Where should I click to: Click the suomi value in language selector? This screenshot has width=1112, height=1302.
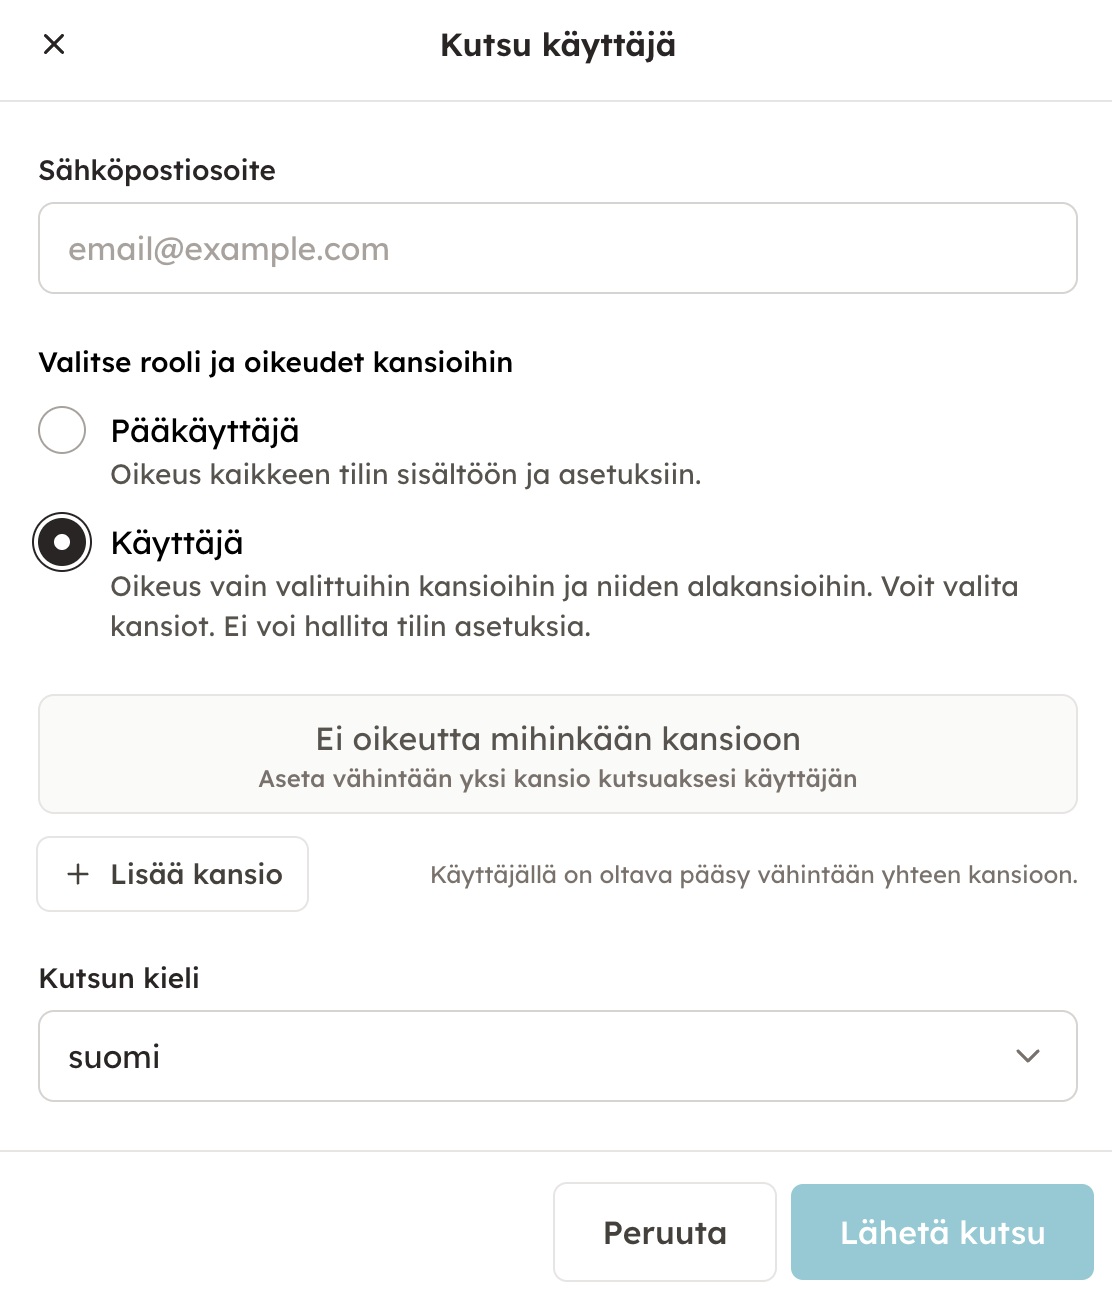click(114, 1057)
